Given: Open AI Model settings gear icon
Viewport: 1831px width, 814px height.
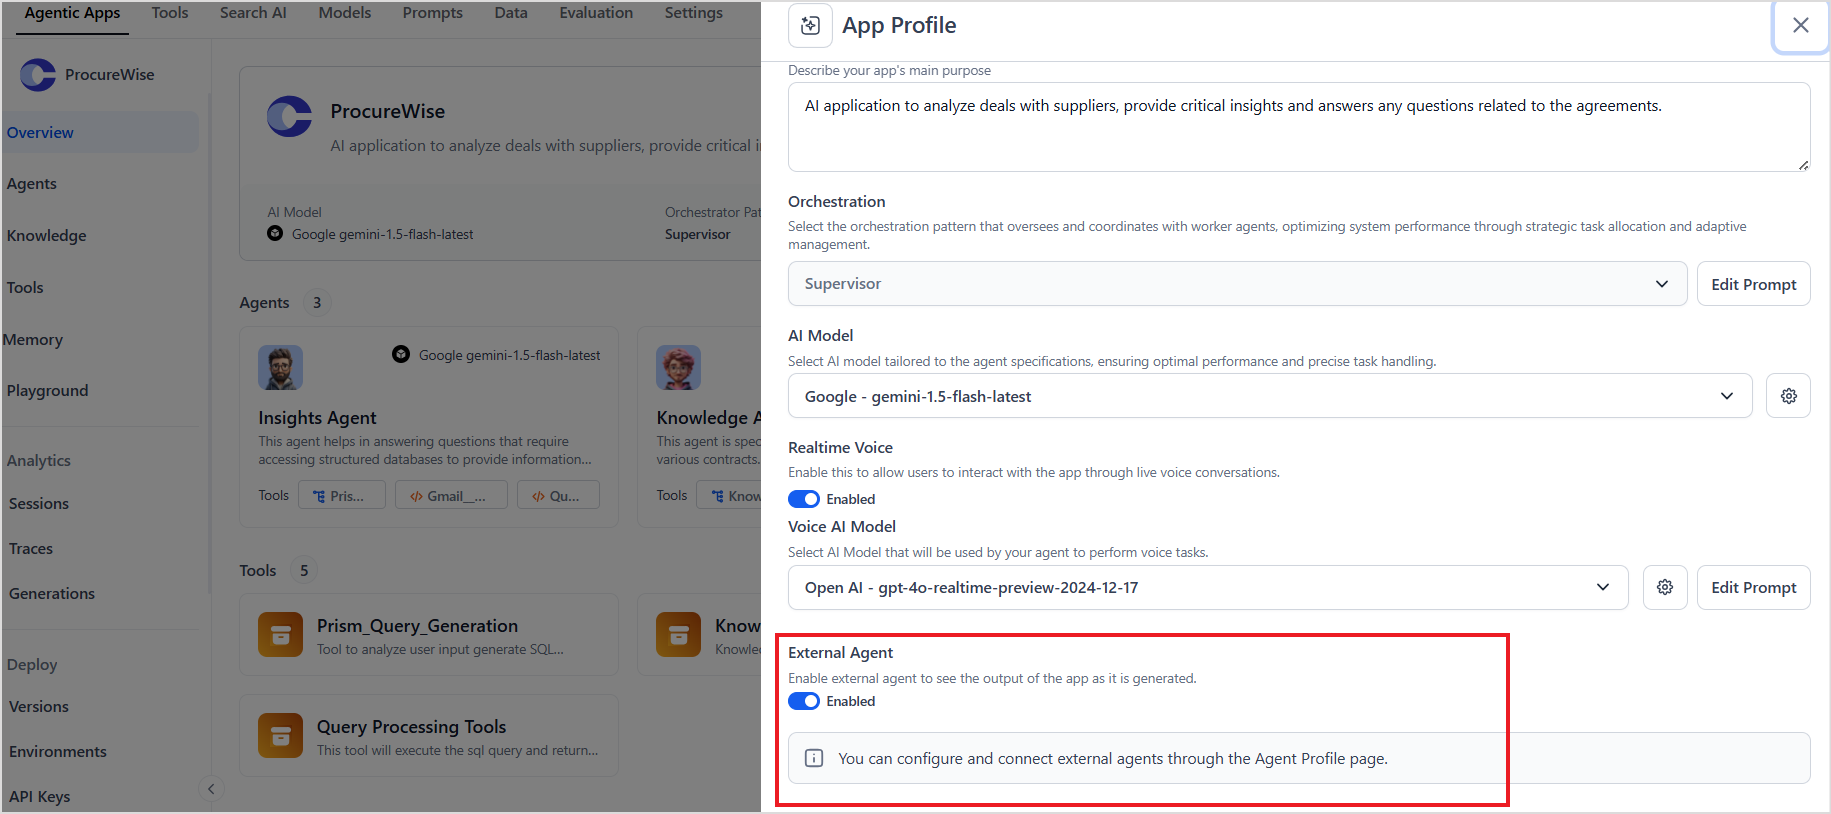Looking at the screenshot, I should tap(1788, 396).
